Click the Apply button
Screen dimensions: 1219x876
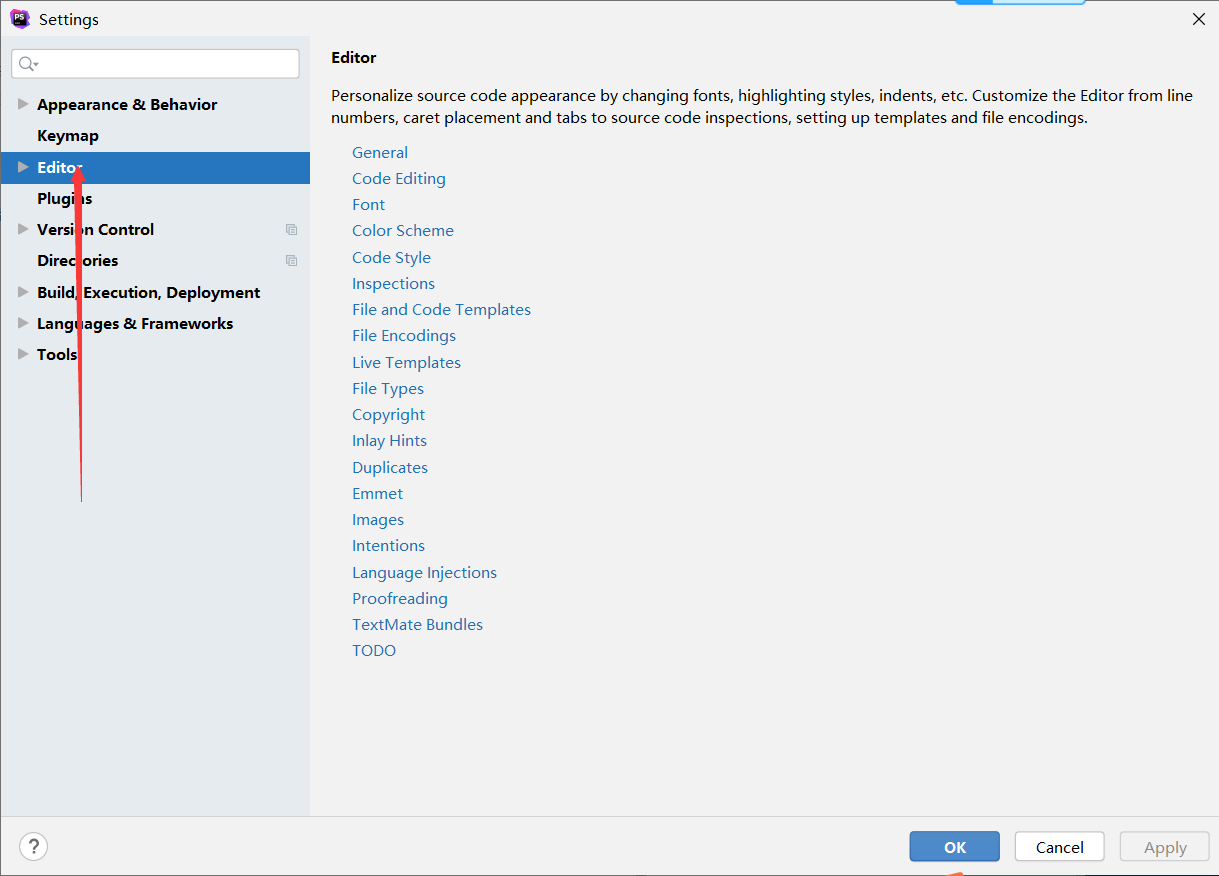coord(1165,846)
